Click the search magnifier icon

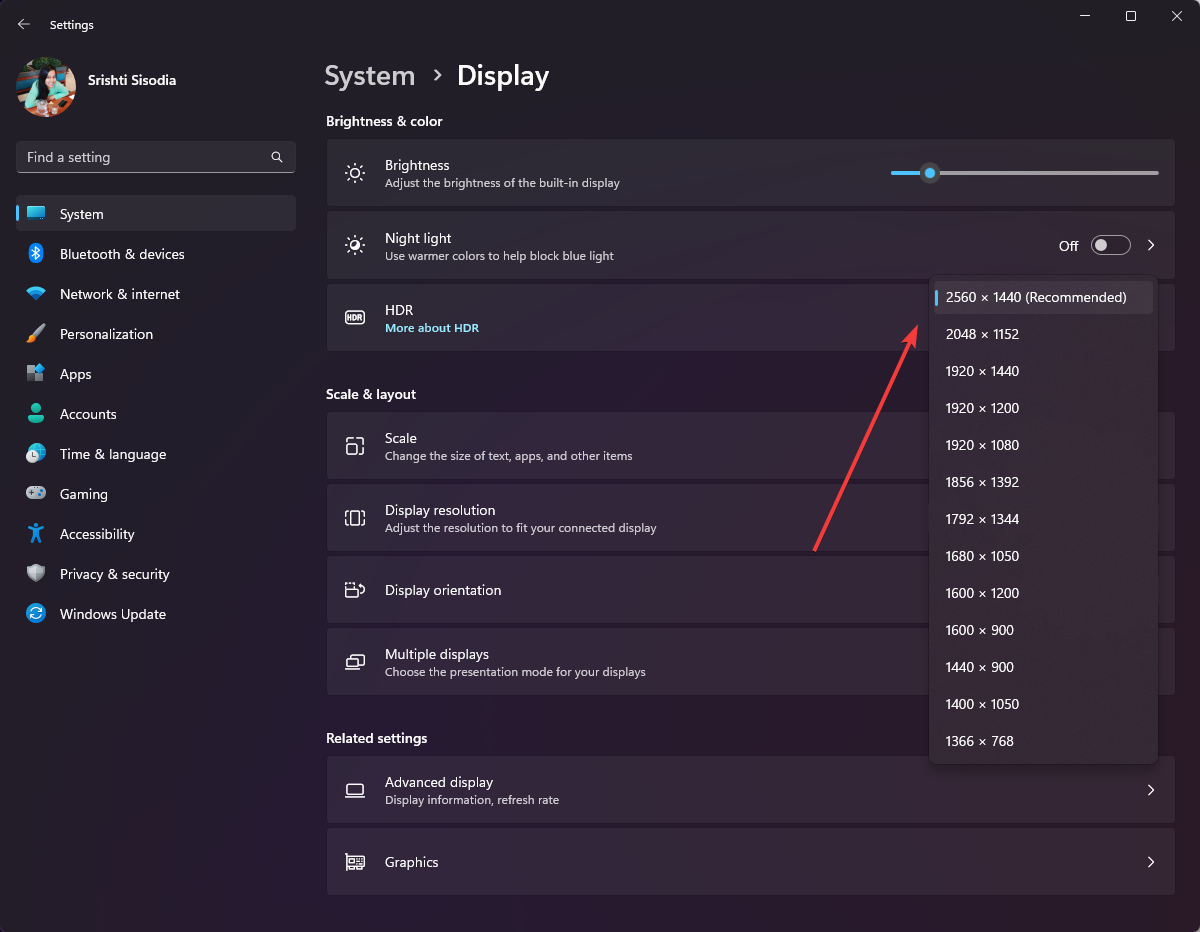point(277,157)
